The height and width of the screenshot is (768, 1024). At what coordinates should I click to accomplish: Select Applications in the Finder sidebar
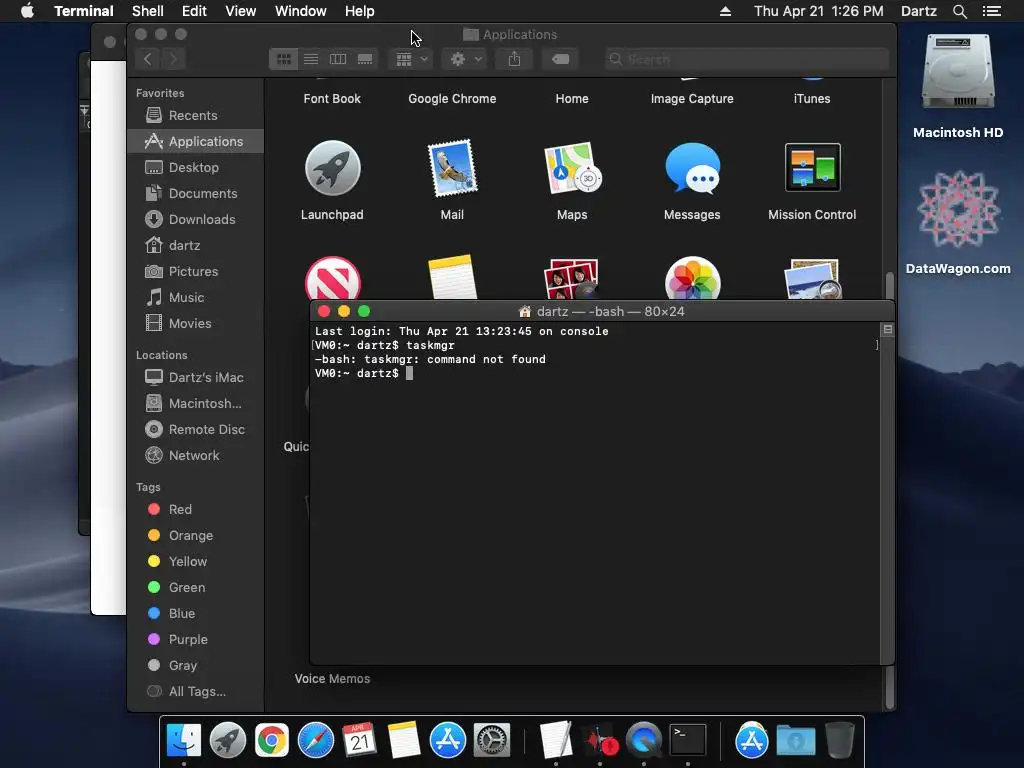coord(195,141)
